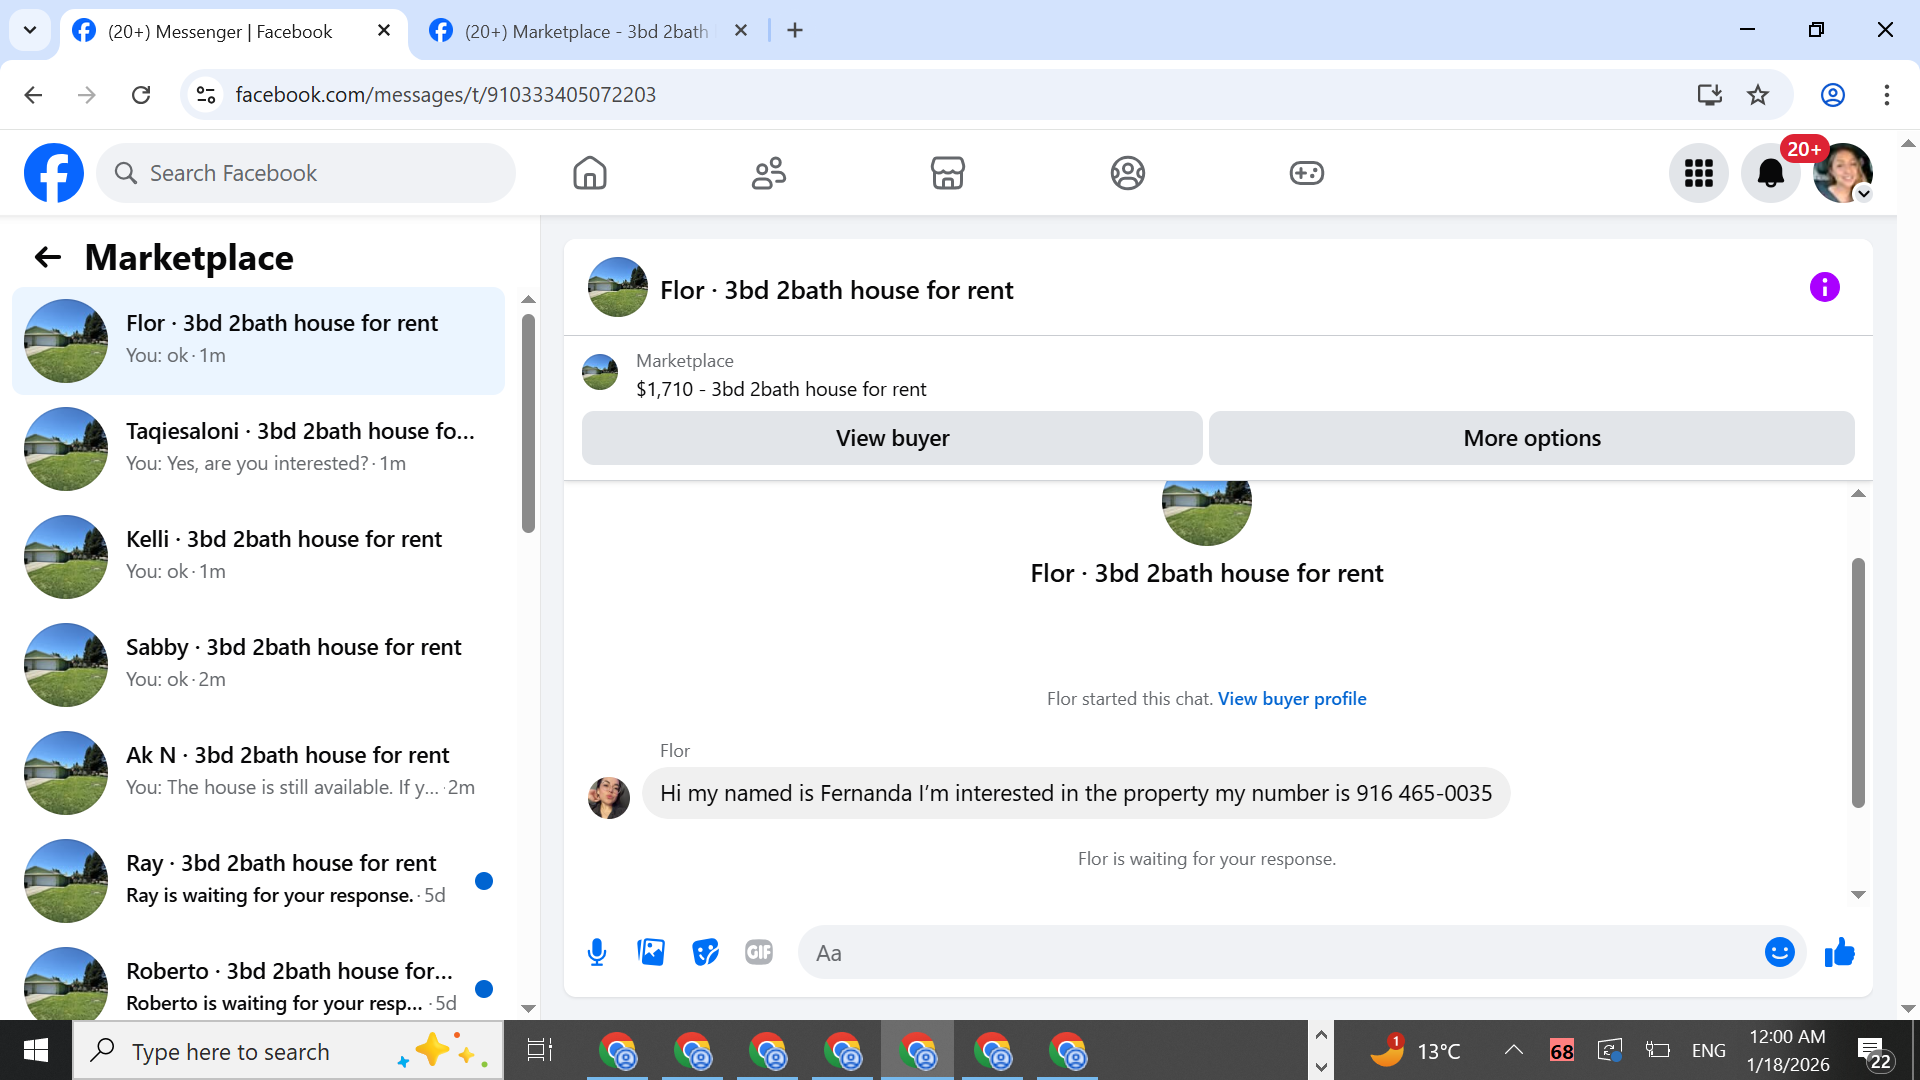Click the chat list scrollbar thumb
This screenshot has width=1920, height=1080.
(x=528, y=423)
